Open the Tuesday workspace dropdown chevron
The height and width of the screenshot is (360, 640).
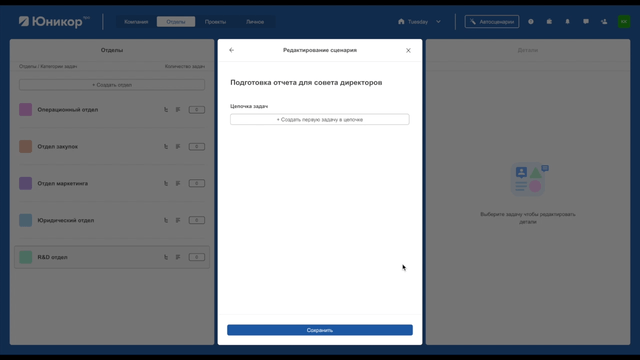(x=438, y=22)
